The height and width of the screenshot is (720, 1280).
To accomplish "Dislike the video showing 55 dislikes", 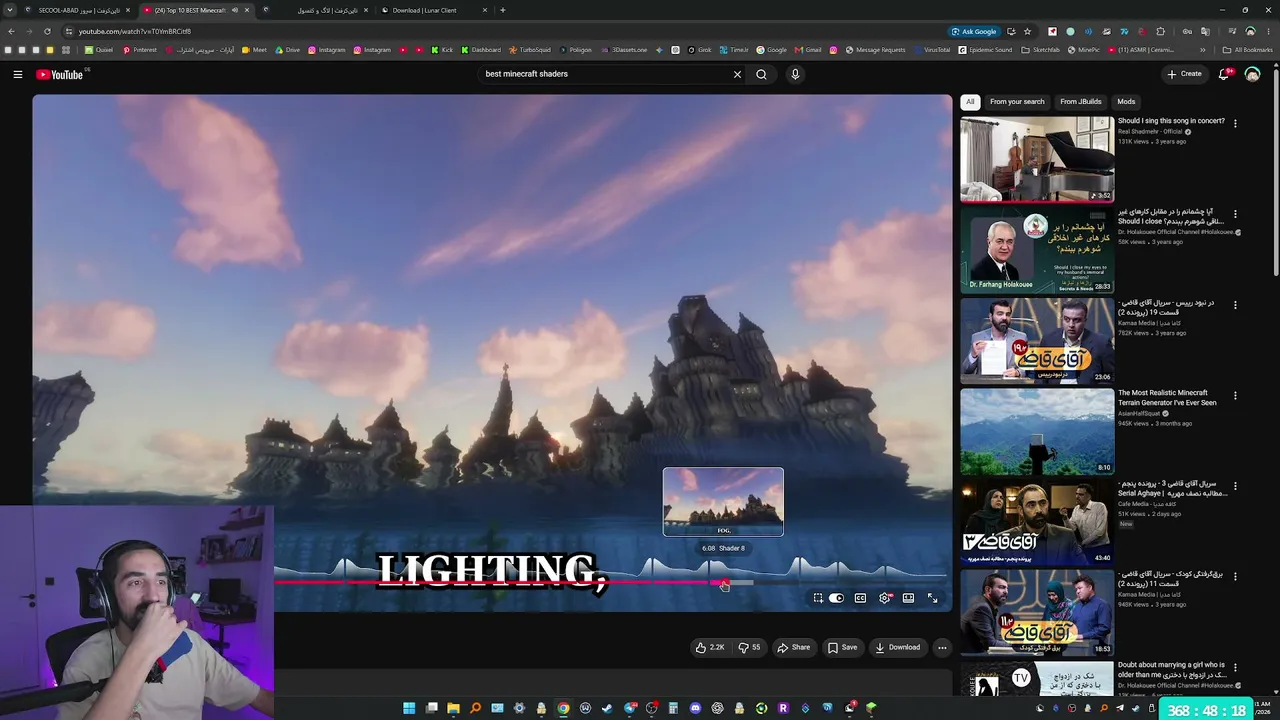I will 750,647.
